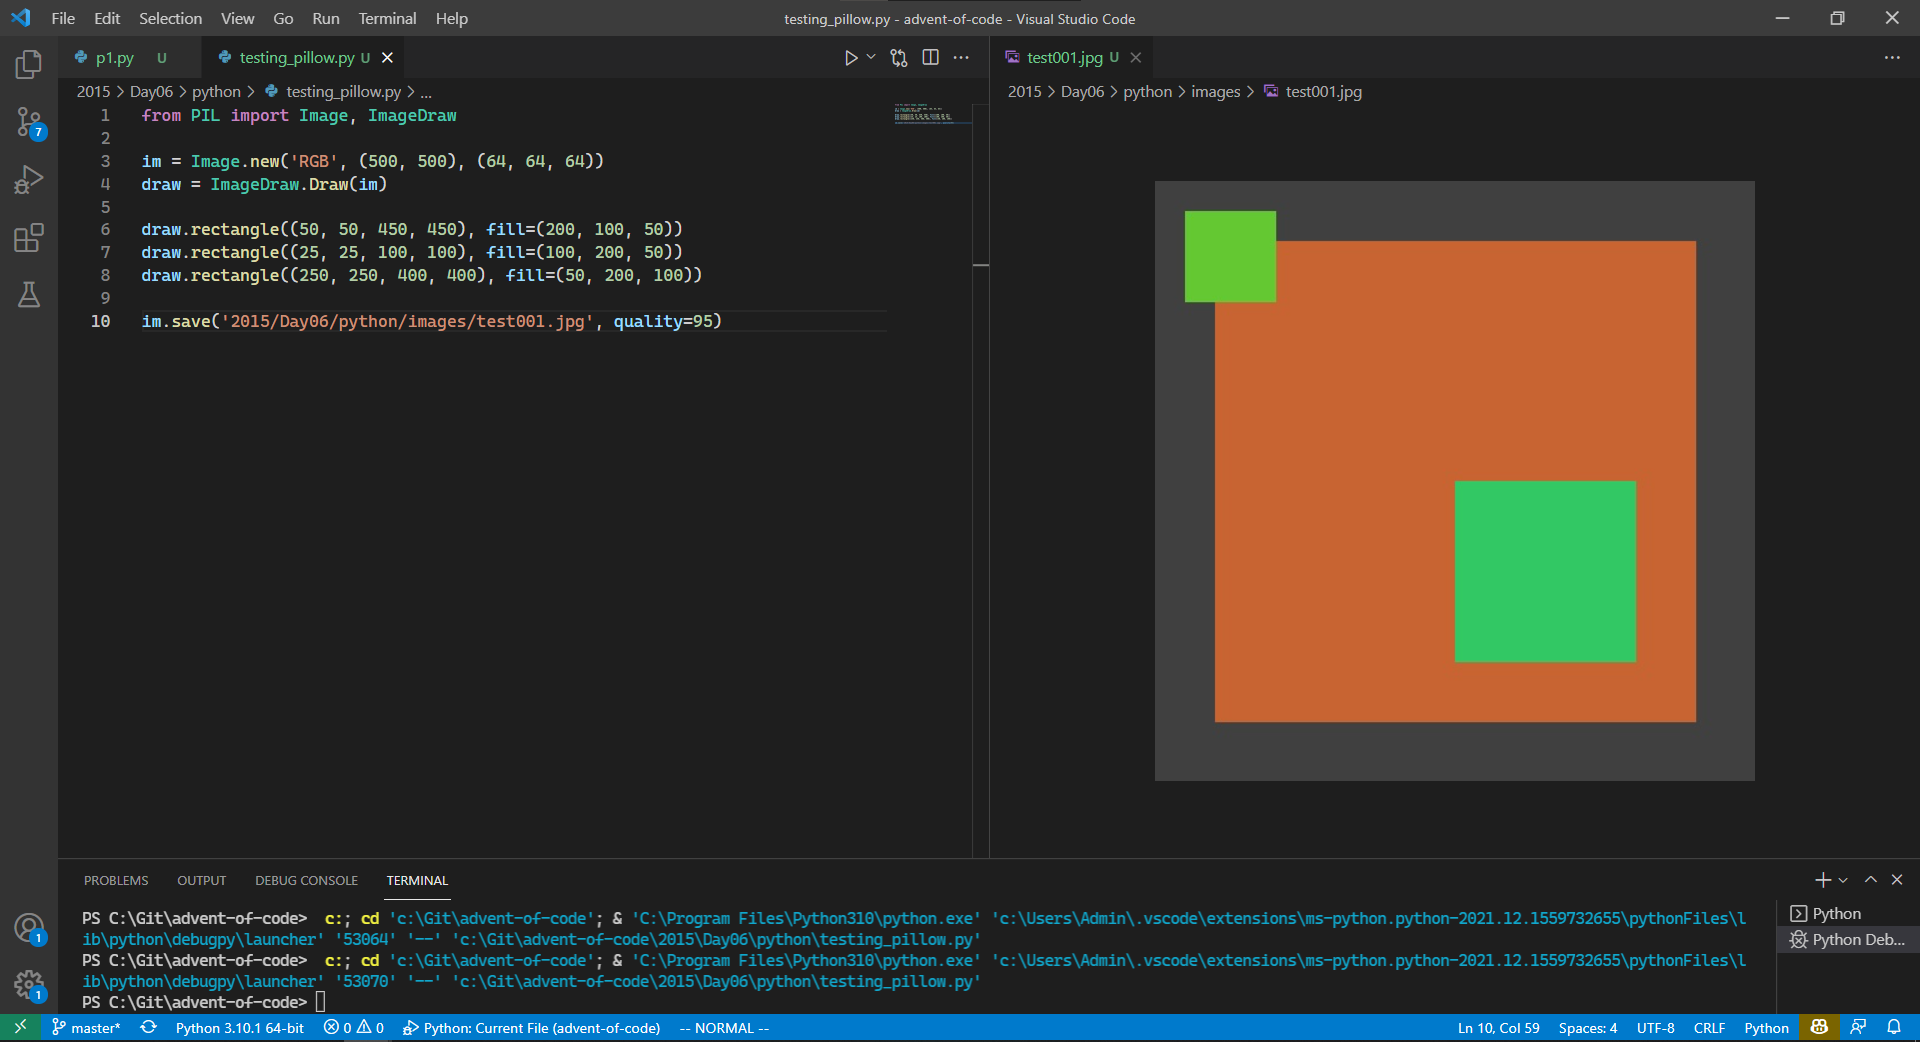Screen dimensions: 1920x1042
Task: Click Day06 breadcrumb in left editor
Action: pyautogui.click(x=151, y=92)
